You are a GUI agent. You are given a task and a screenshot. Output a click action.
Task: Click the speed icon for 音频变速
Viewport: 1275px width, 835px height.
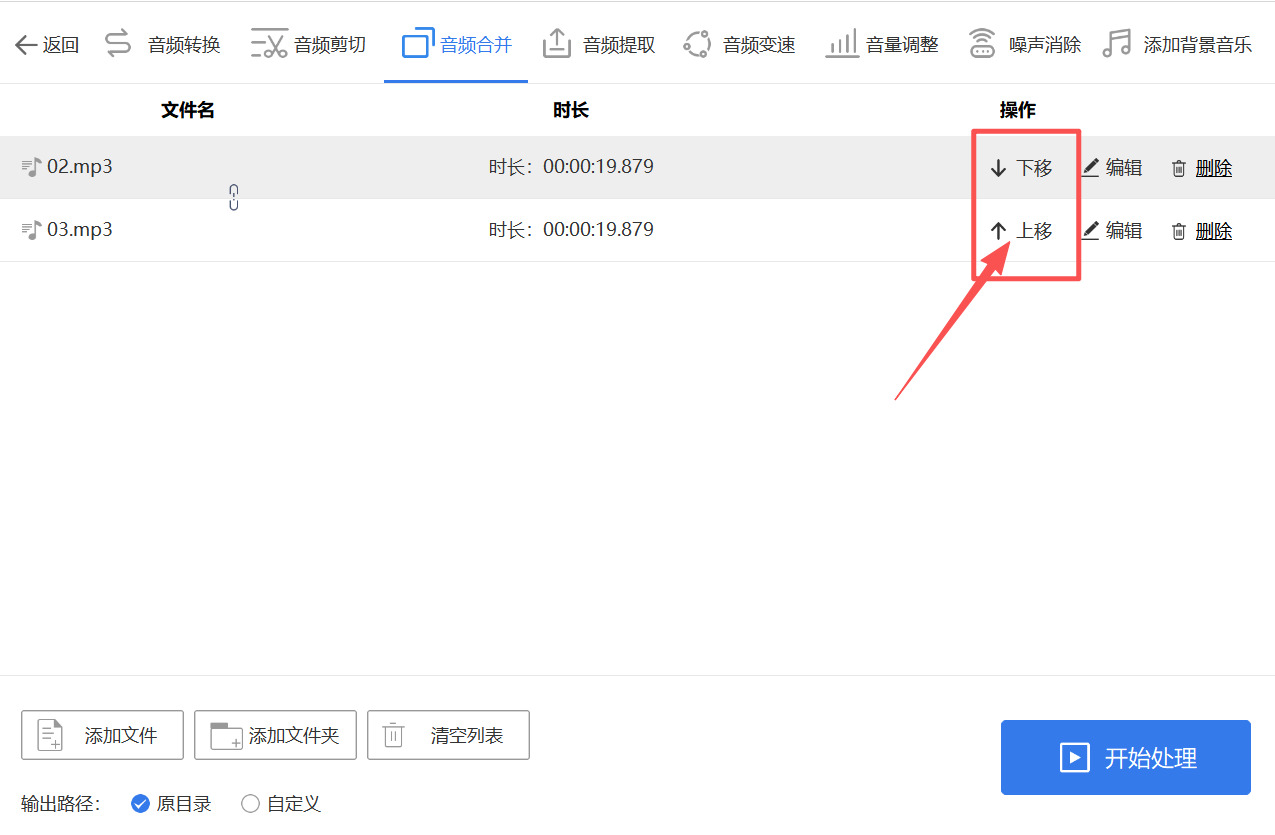tap(697, 44)
